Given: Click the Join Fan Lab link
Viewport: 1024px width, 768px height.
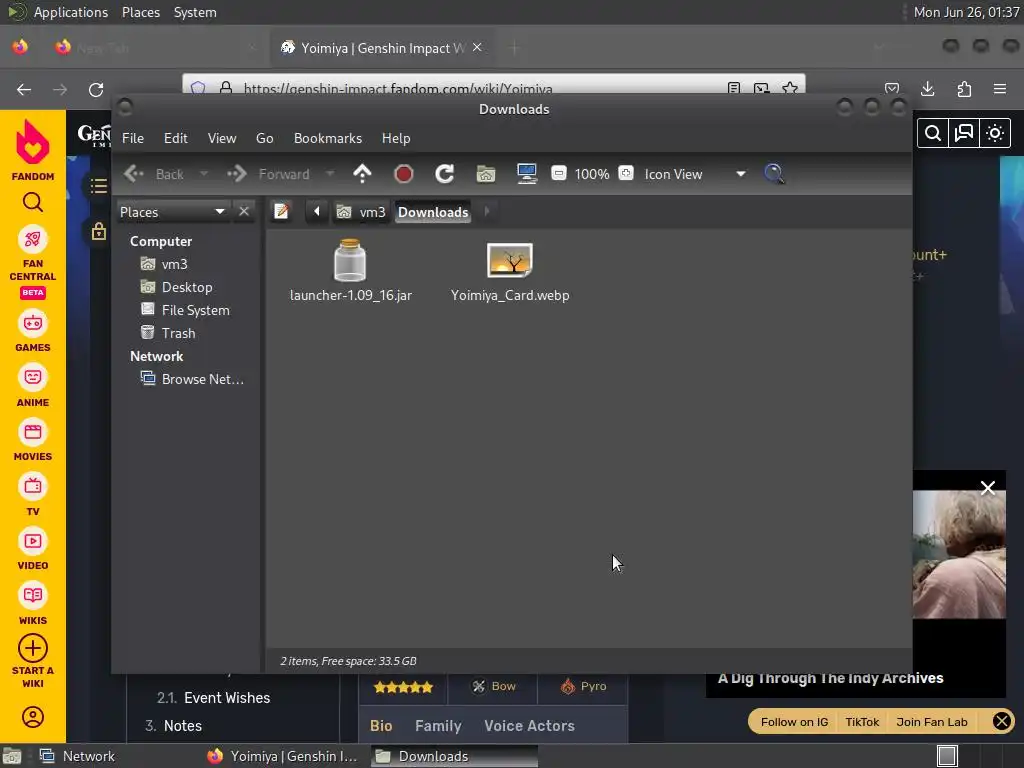Looking at the screenshot, I should pyautogui.click(x=931, y=722).
